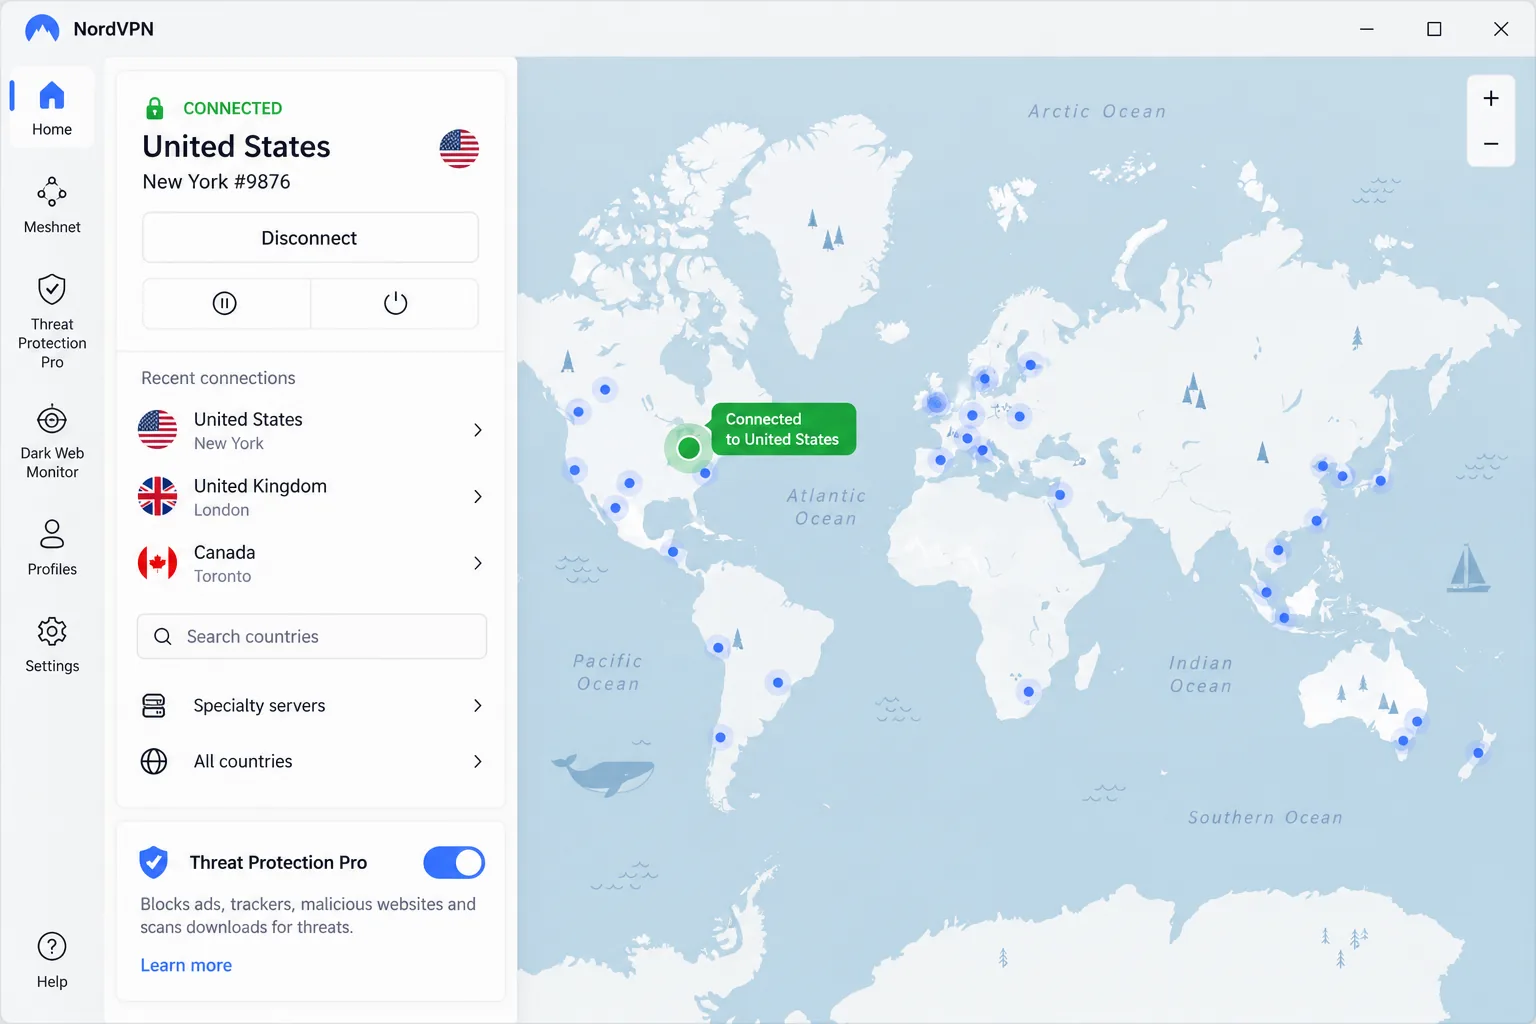Click the Atlantic Ocean map label
This screenshot has height=1024, width=1536.
pos(826,507)
